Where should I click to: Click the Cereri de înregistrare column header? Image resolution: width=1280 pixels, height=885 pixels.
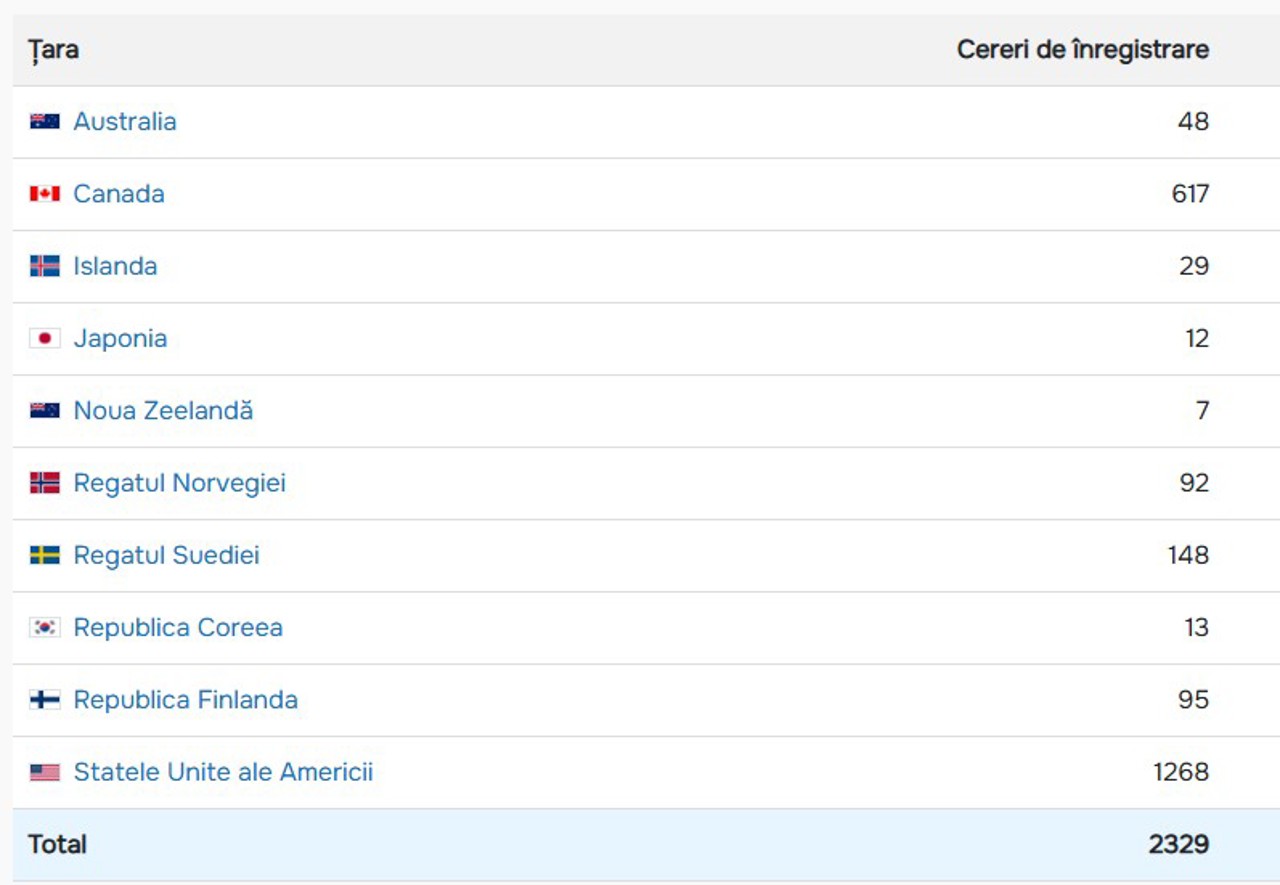(1082, 50)
